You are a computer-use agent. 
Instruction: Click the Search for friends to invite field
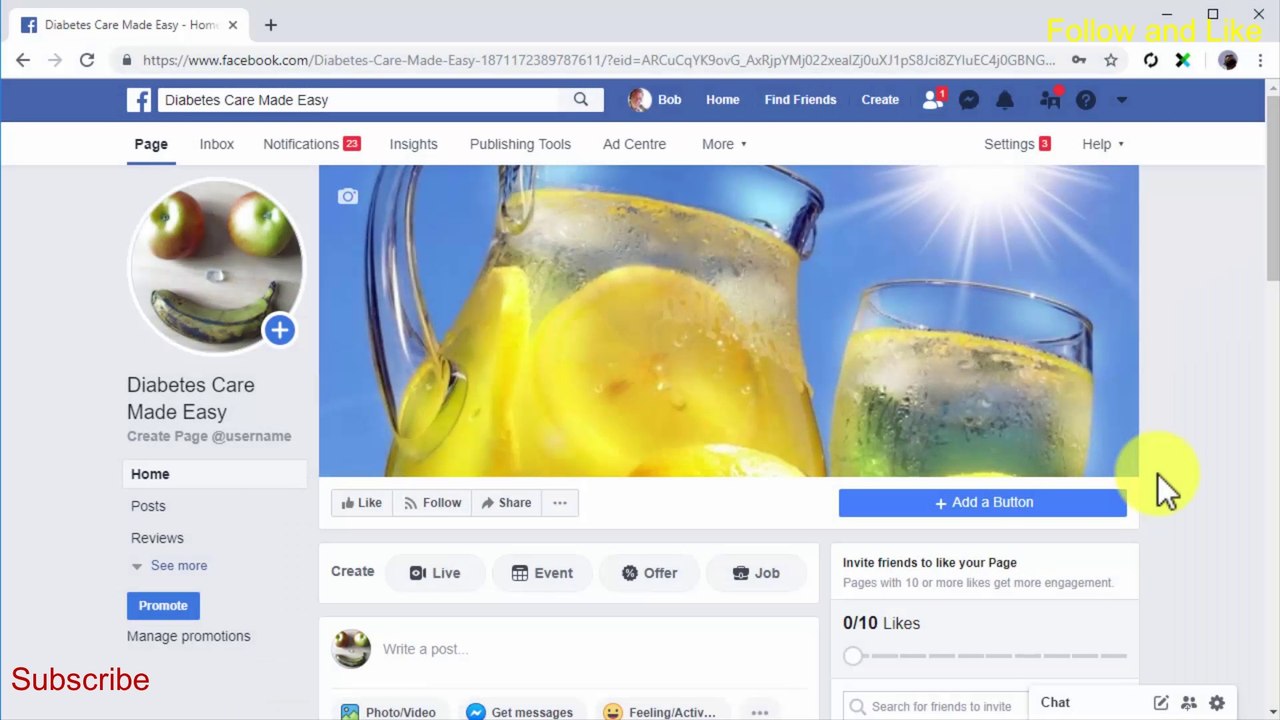[x=935, y=706]
